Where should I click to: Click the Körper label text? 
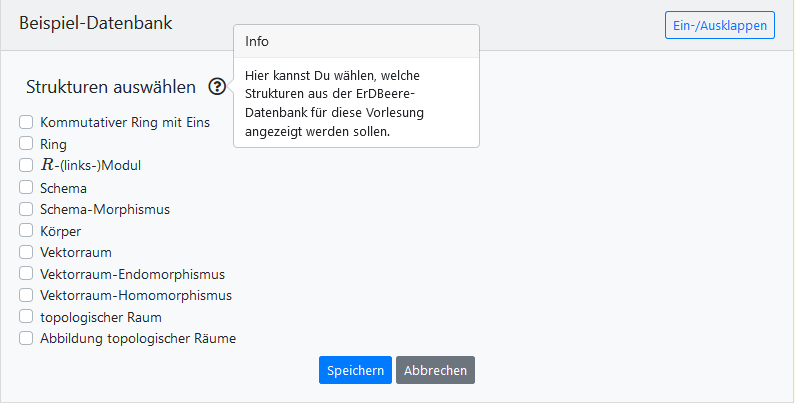(61, 231)
